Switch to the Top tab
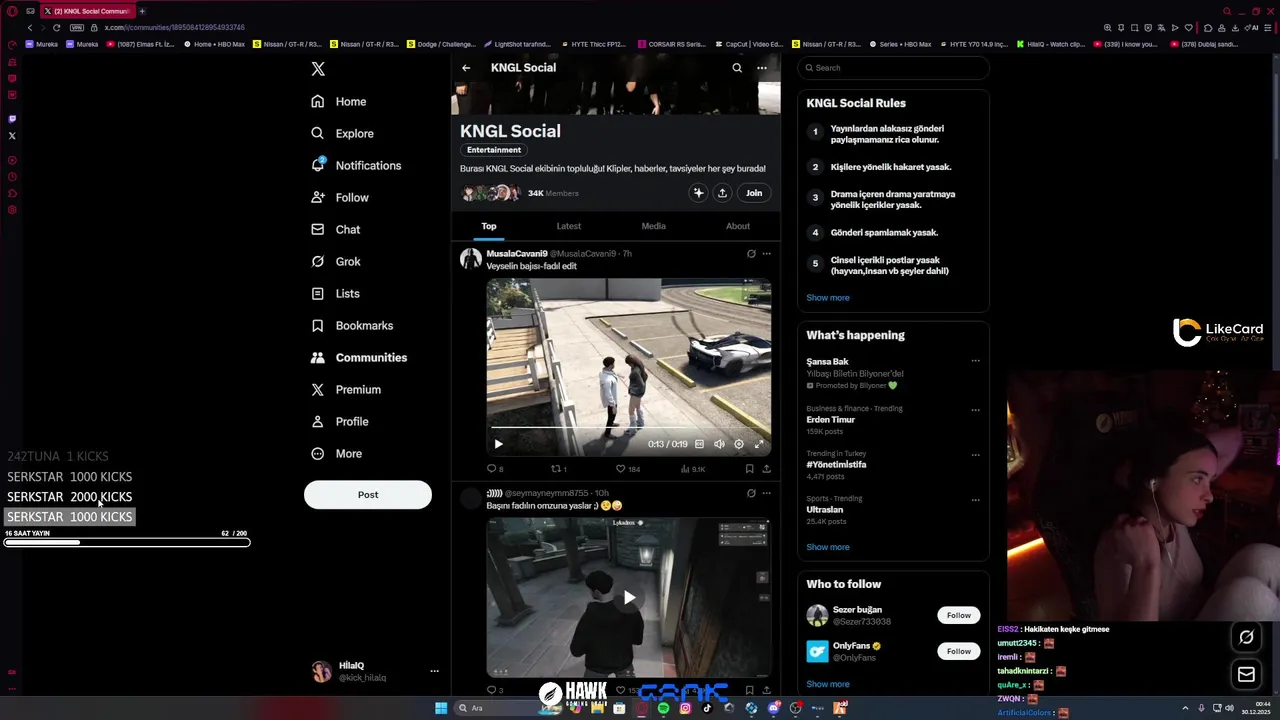The width and height of the screenshot is (1280, 720). [x=489, y=226]
